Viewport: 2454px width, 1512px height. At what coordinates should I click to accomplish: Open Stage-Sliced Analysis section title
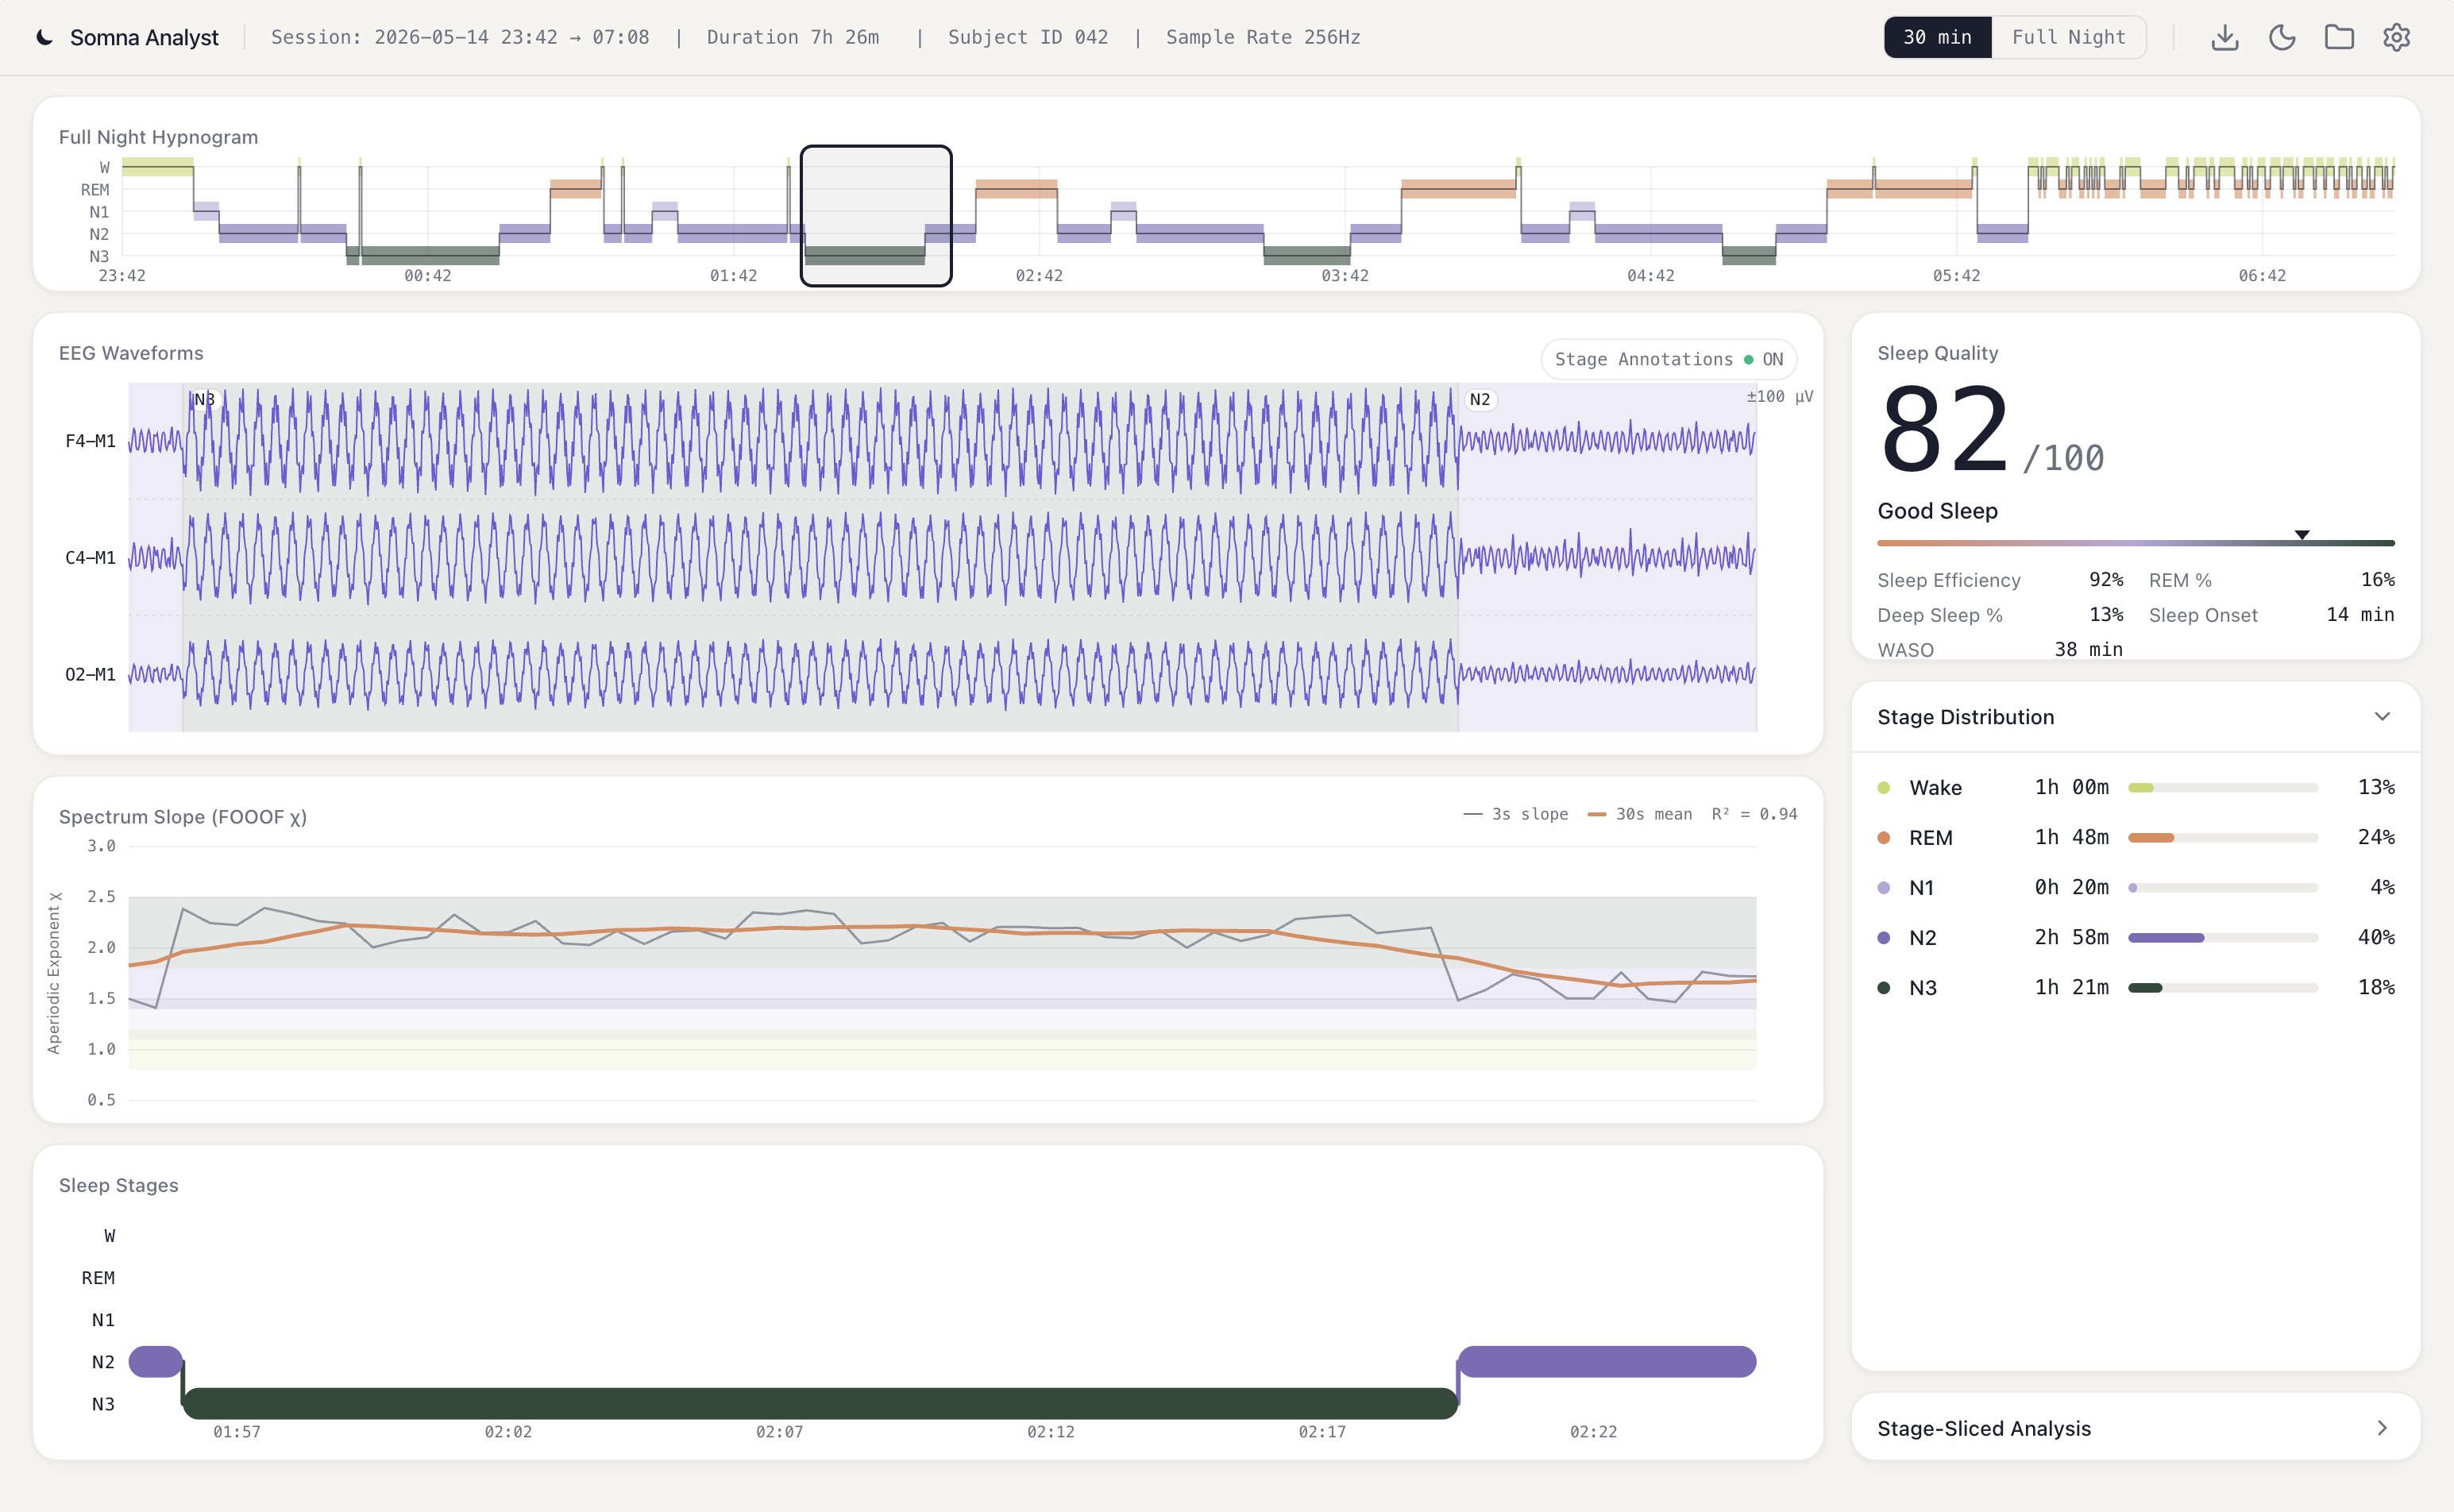click(x=1984, y=1428)
